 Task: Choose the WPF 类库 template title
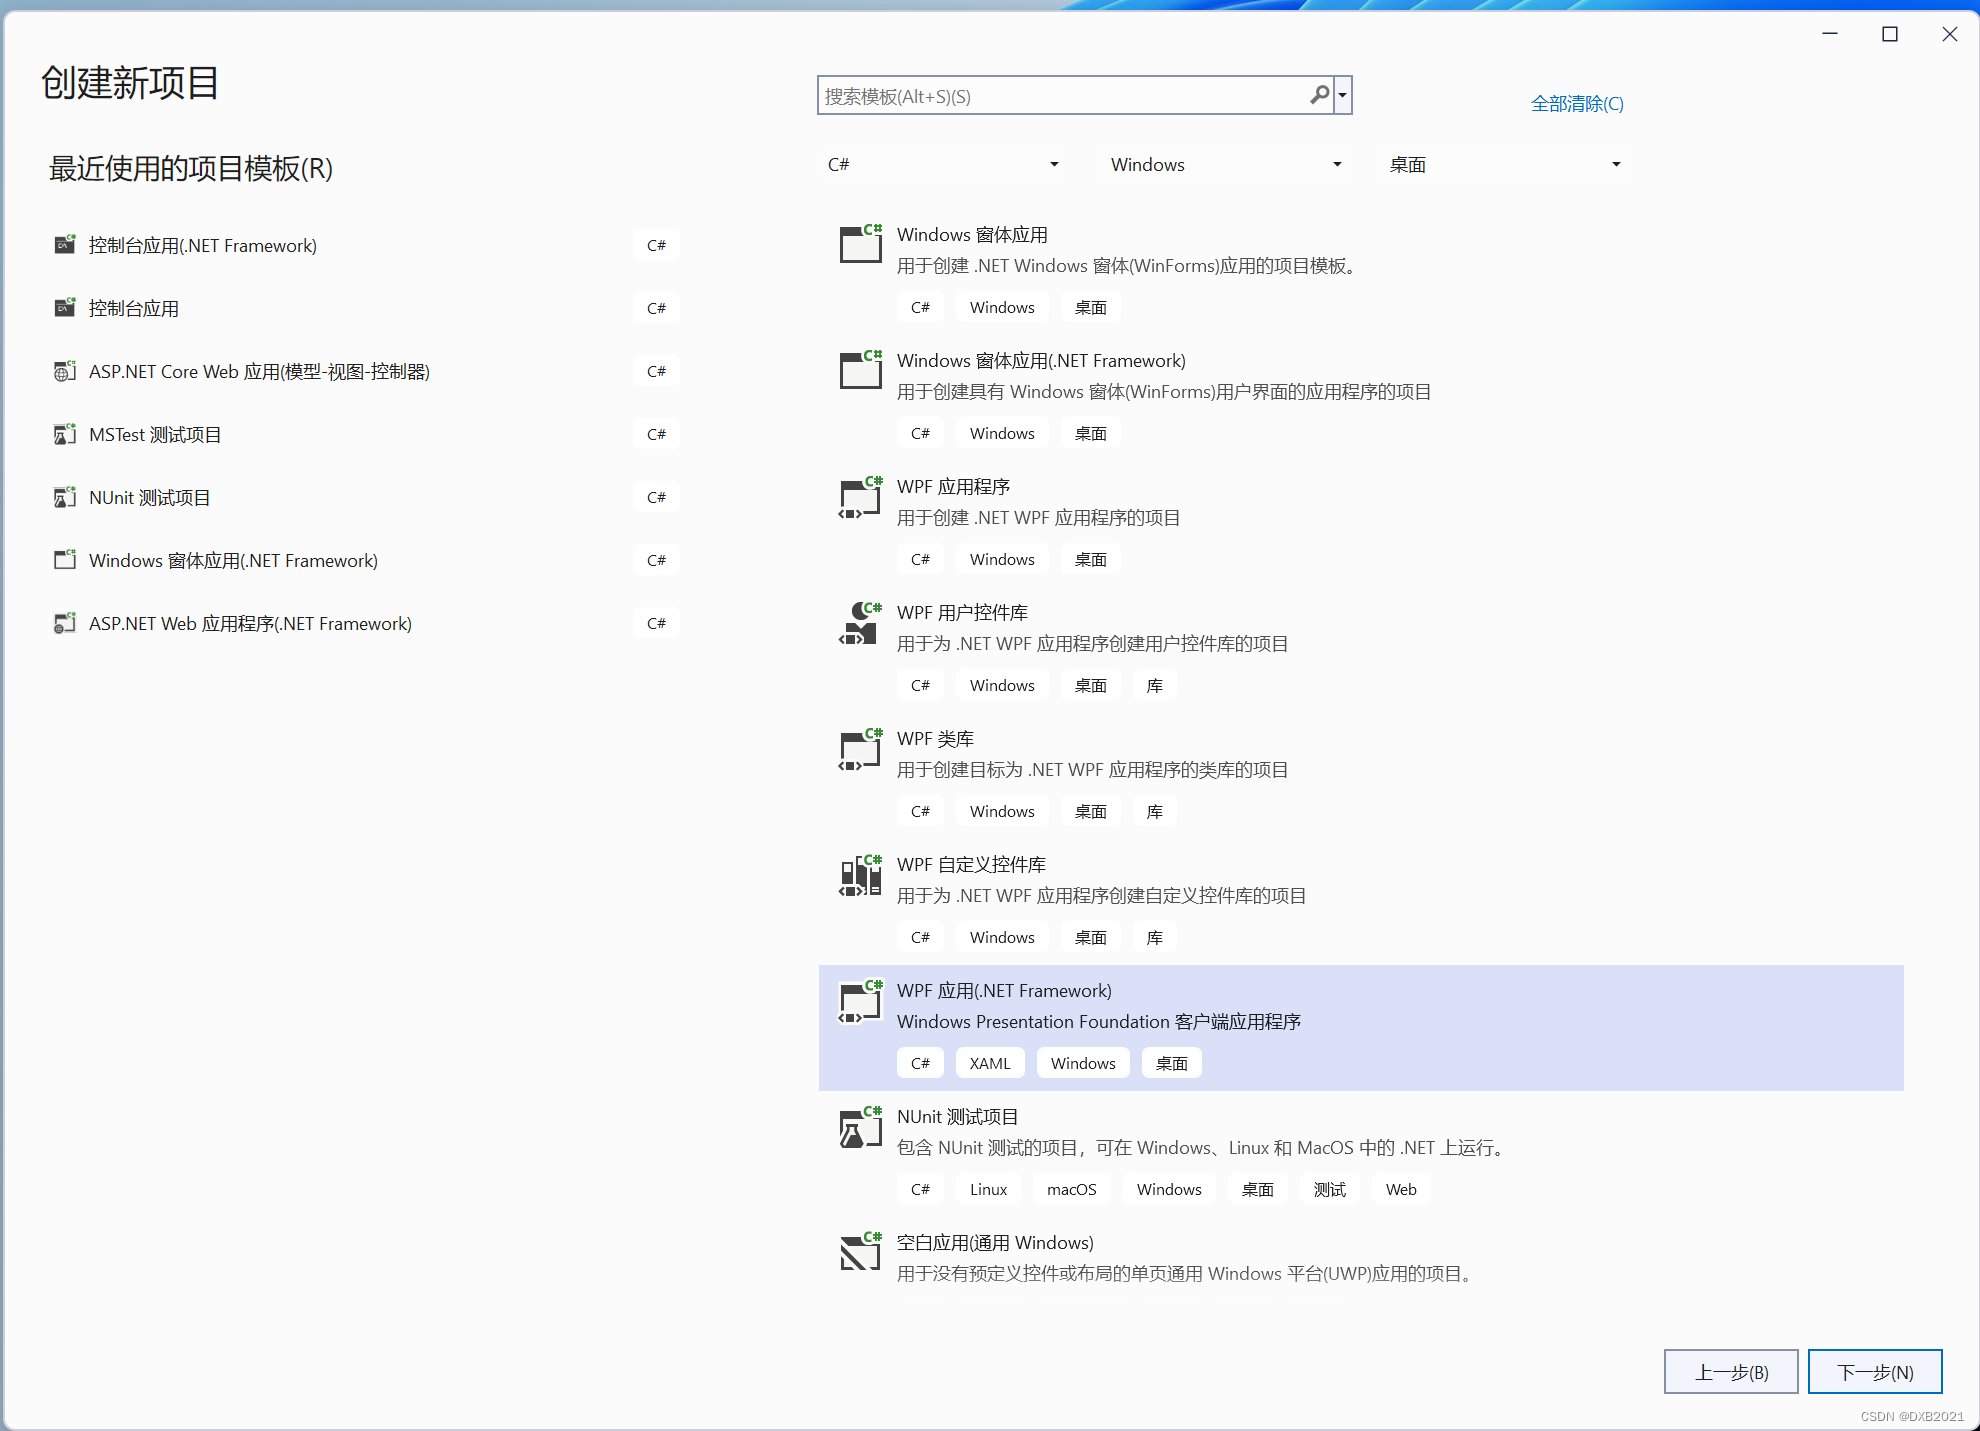935,738
